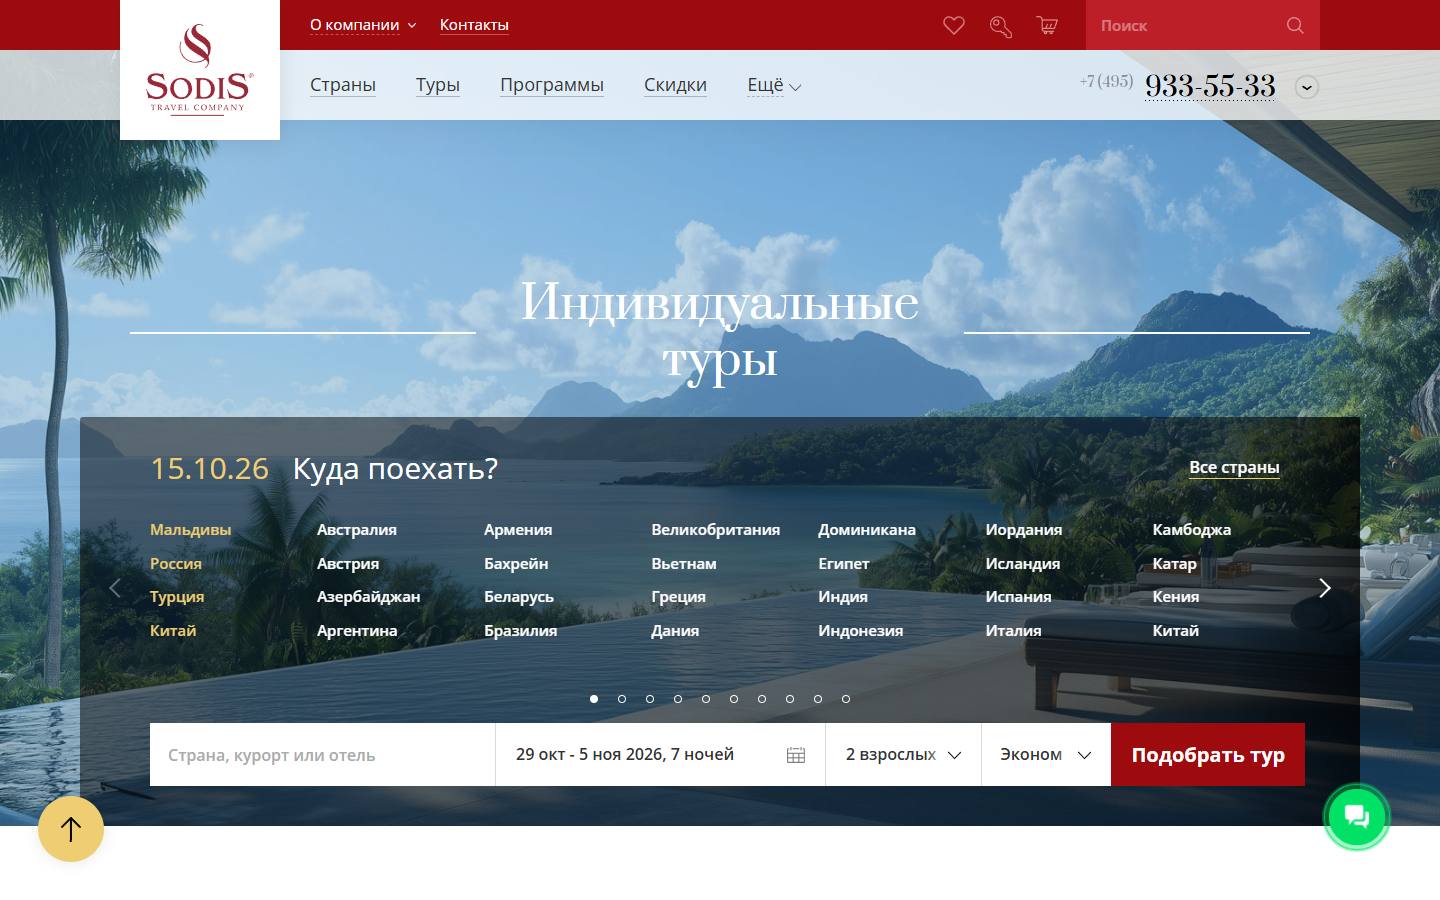Screen dimensions: 1440x900
Task: Select the last carousel pagination dot
Action: (x=846, y=699)
